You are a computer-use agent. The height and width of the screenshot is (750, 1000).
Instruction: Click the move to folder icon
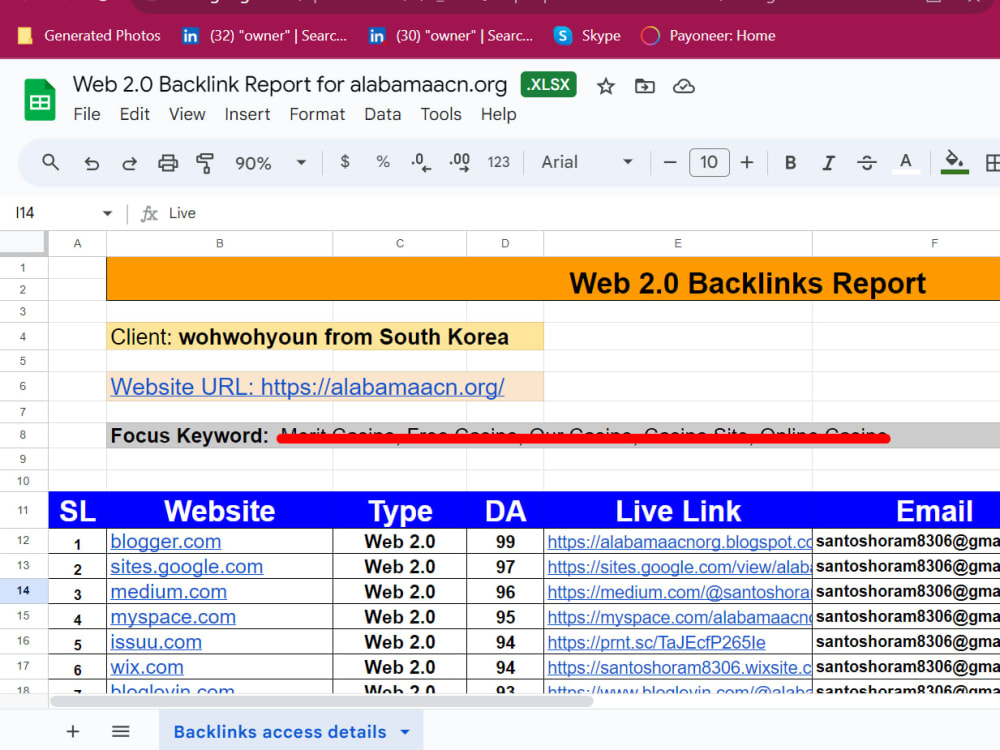click(645, 86)
